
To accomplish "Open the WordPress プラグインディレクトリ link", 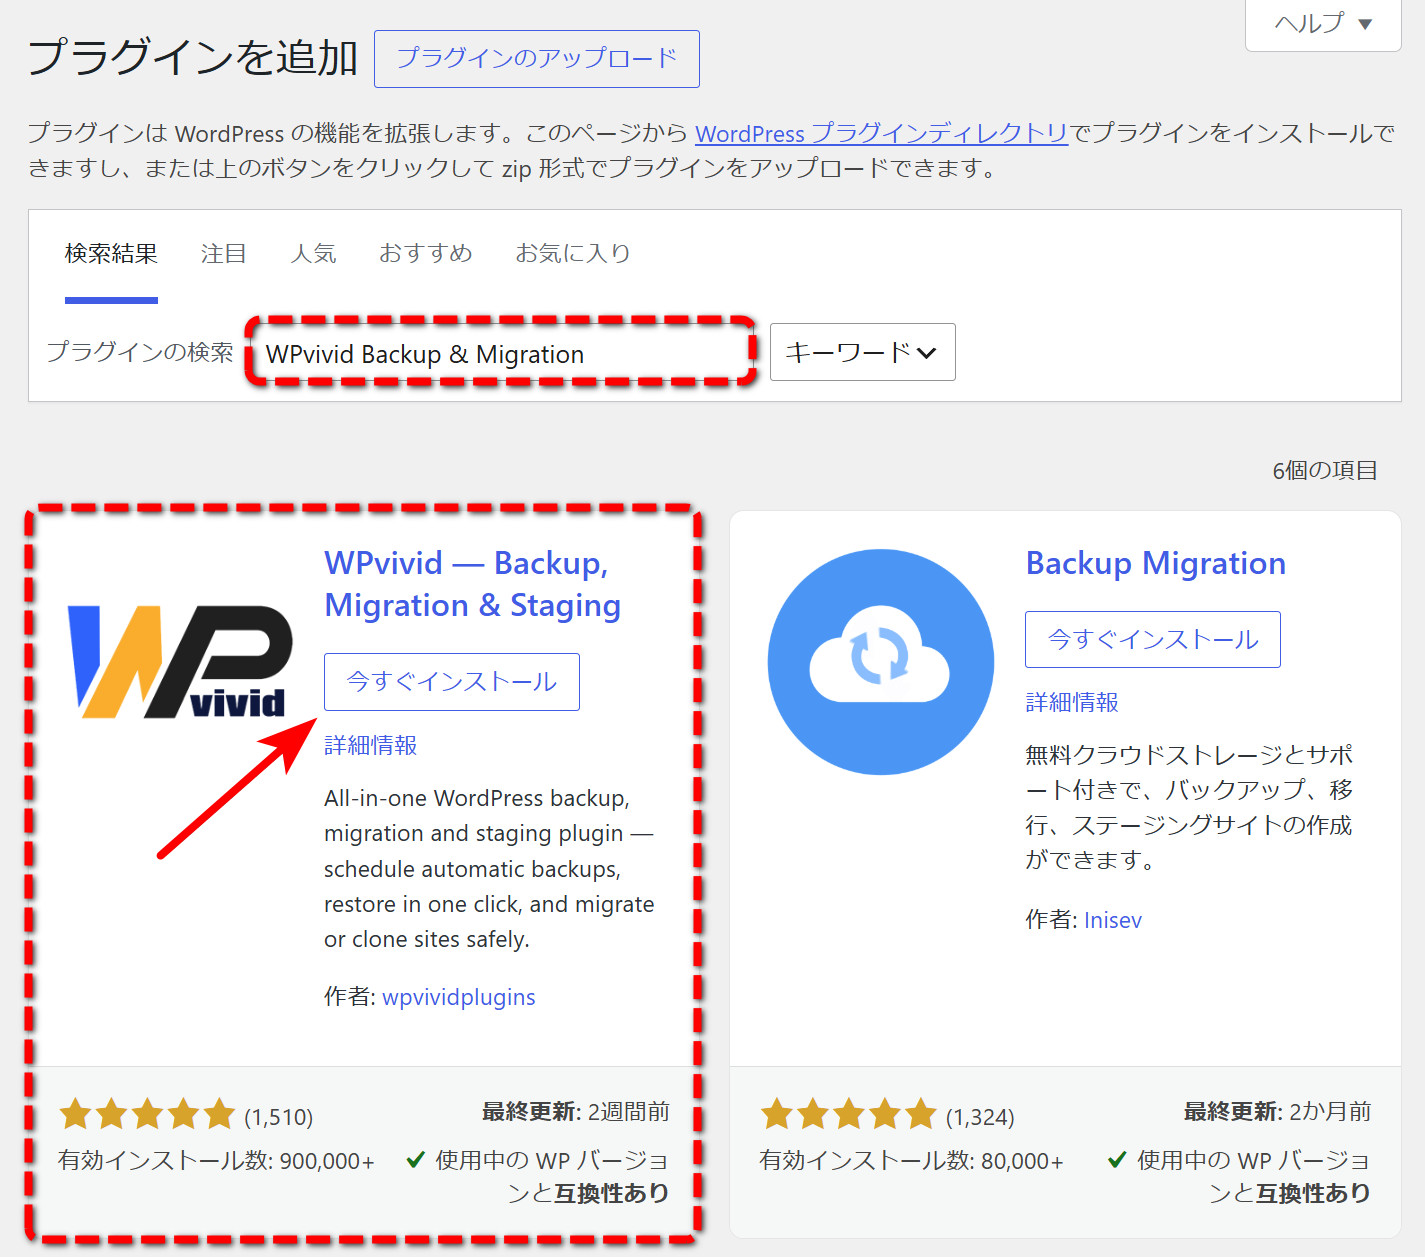I will coord(882,133).
